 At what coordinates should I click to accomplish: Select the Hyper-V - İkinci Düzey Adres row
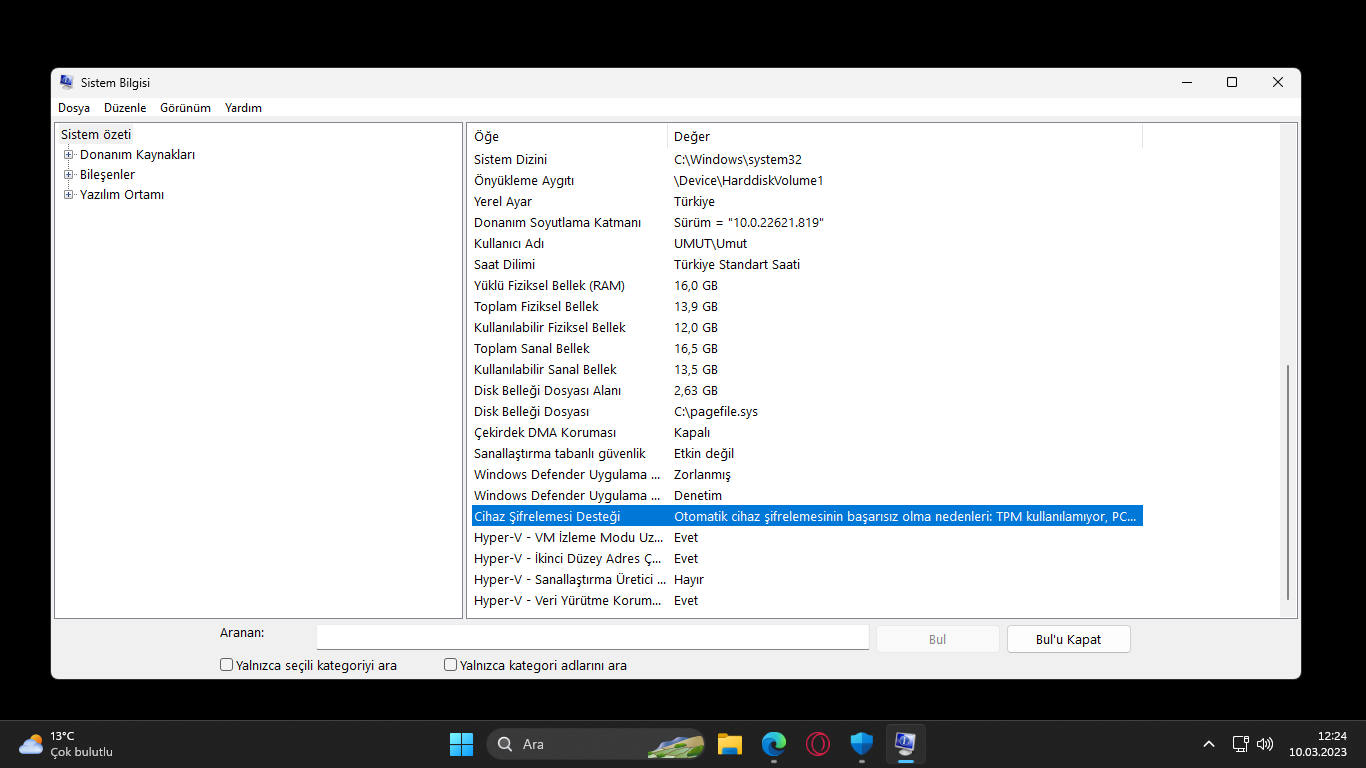tap(806, 559)
